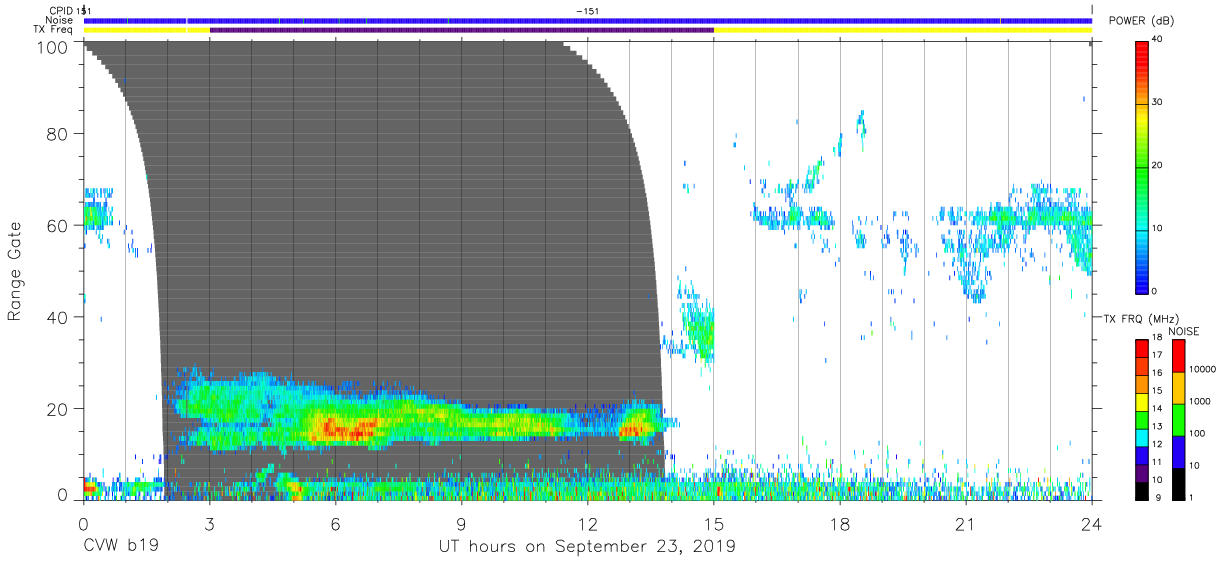Click the 'UT hours on September 23, 2019' label
1228x567 pixels.
pos(587,547)
